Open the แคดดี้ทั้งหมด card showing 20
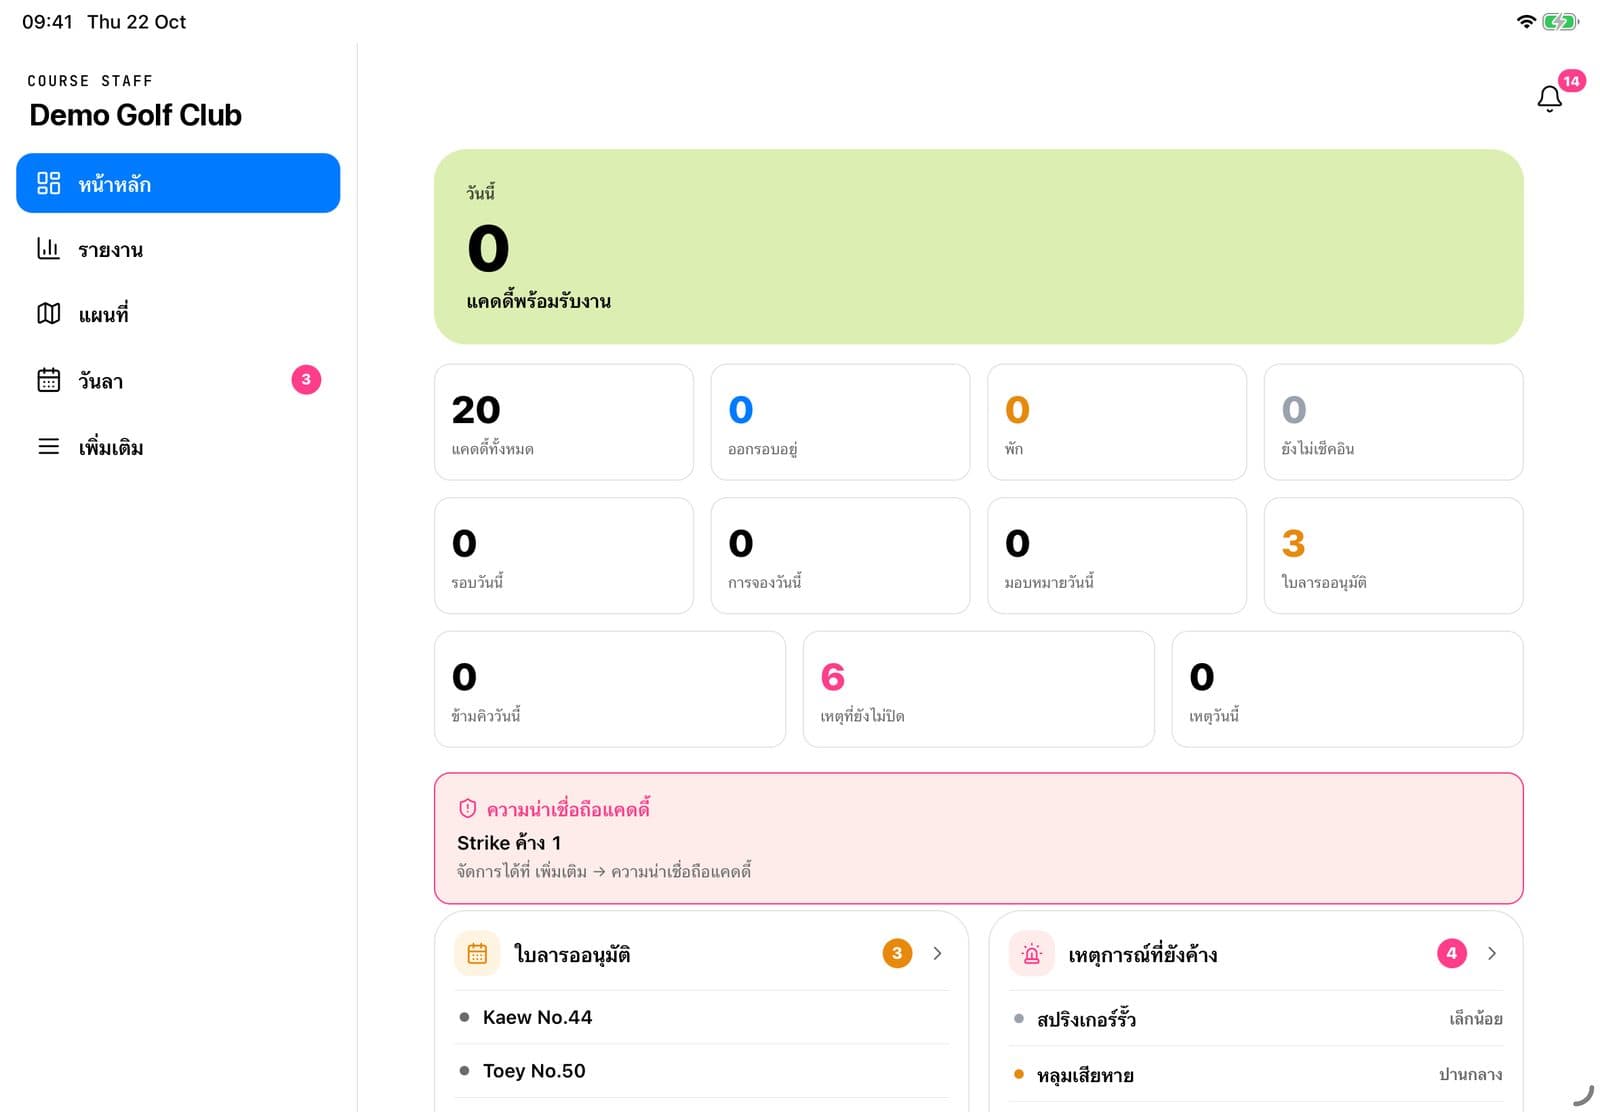1600x1112 pixels. click(x=564, y=422)
